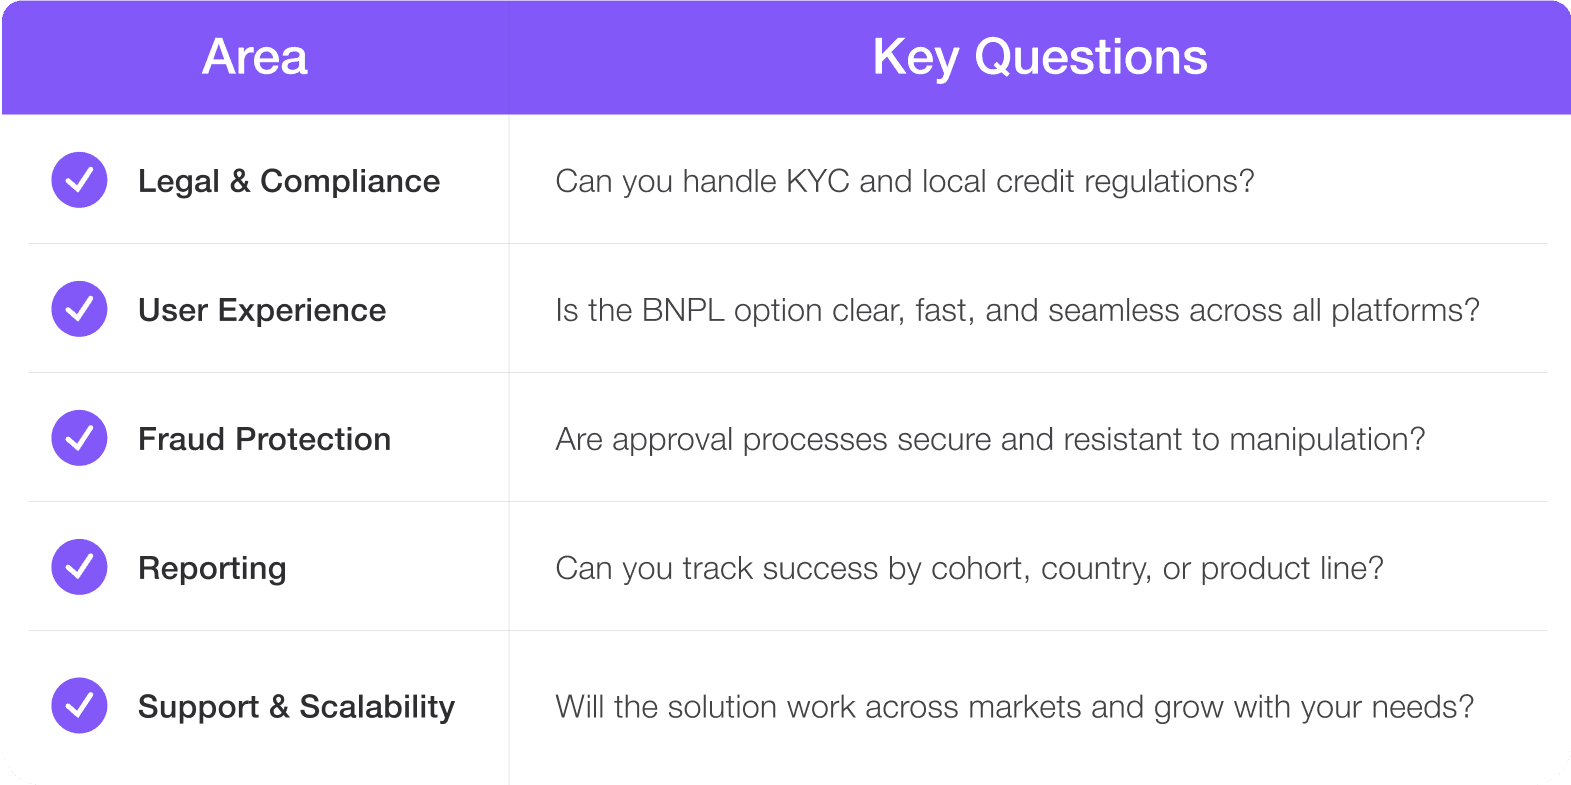Click the word "KYC" in the Legal row
The image size is (1571, 785).
pos(817,181)
